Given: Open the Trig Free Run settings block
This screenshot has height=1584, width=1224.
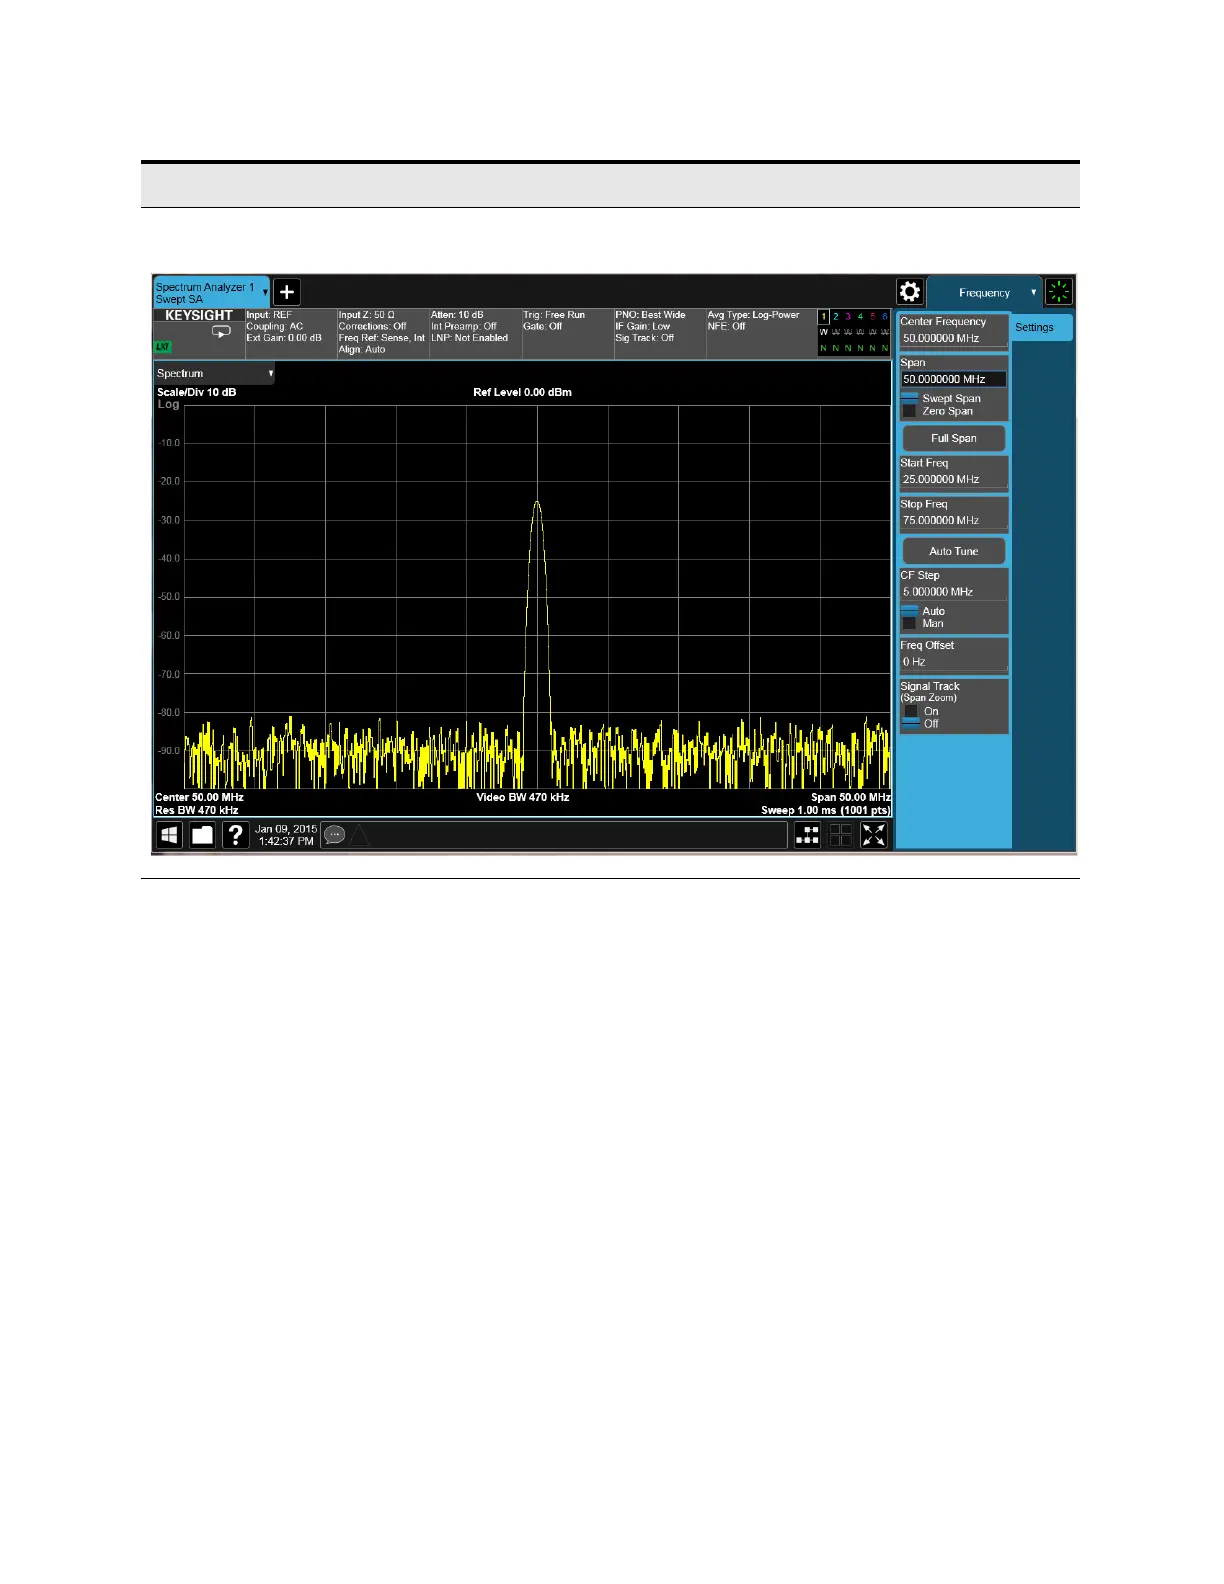Looking at the screenshot, I should [566, 333].
